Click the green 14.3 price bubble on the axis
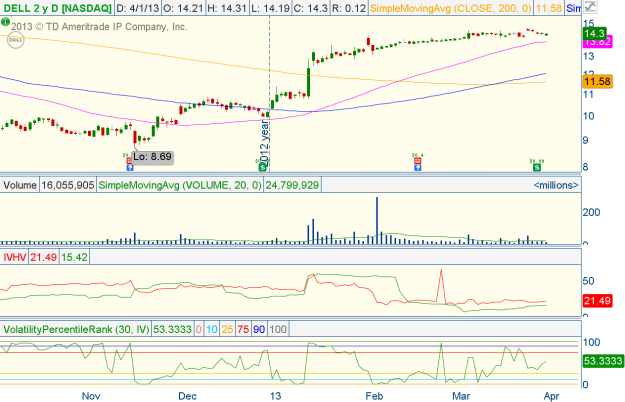The width and height of the screenshot is (625, 402). click(x=595, y=33)
